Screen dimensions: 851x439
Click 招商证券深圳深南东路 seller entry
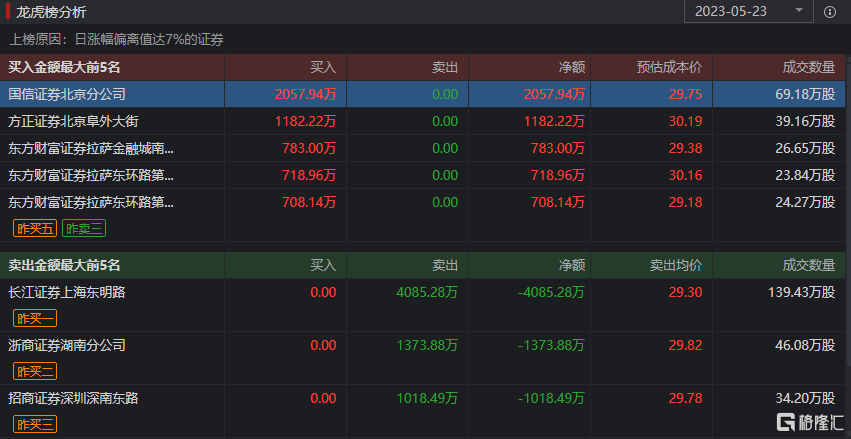[73, 398]
